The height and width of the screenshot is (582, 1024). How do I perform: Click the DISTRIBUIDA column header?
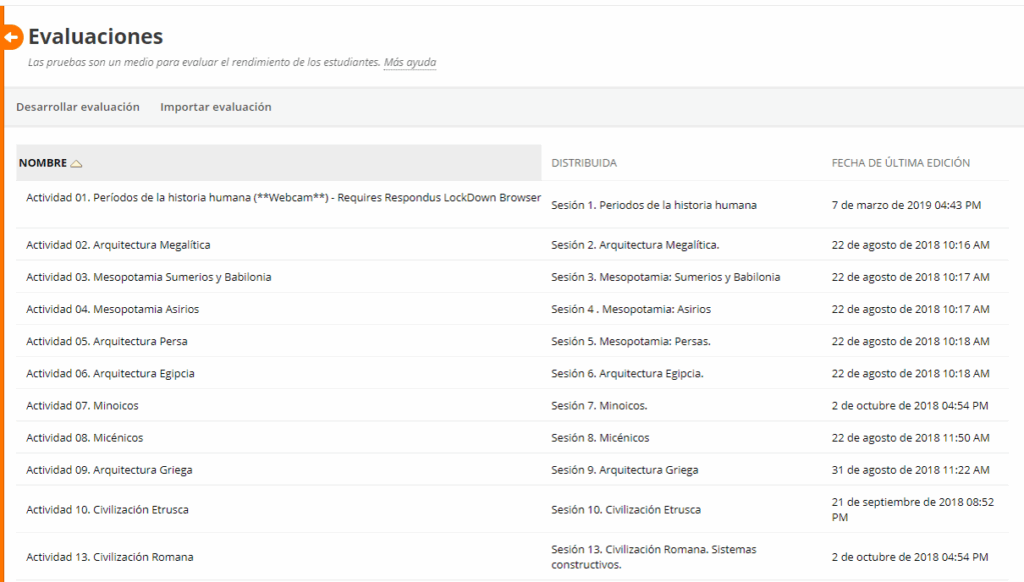tap(584, 163)
